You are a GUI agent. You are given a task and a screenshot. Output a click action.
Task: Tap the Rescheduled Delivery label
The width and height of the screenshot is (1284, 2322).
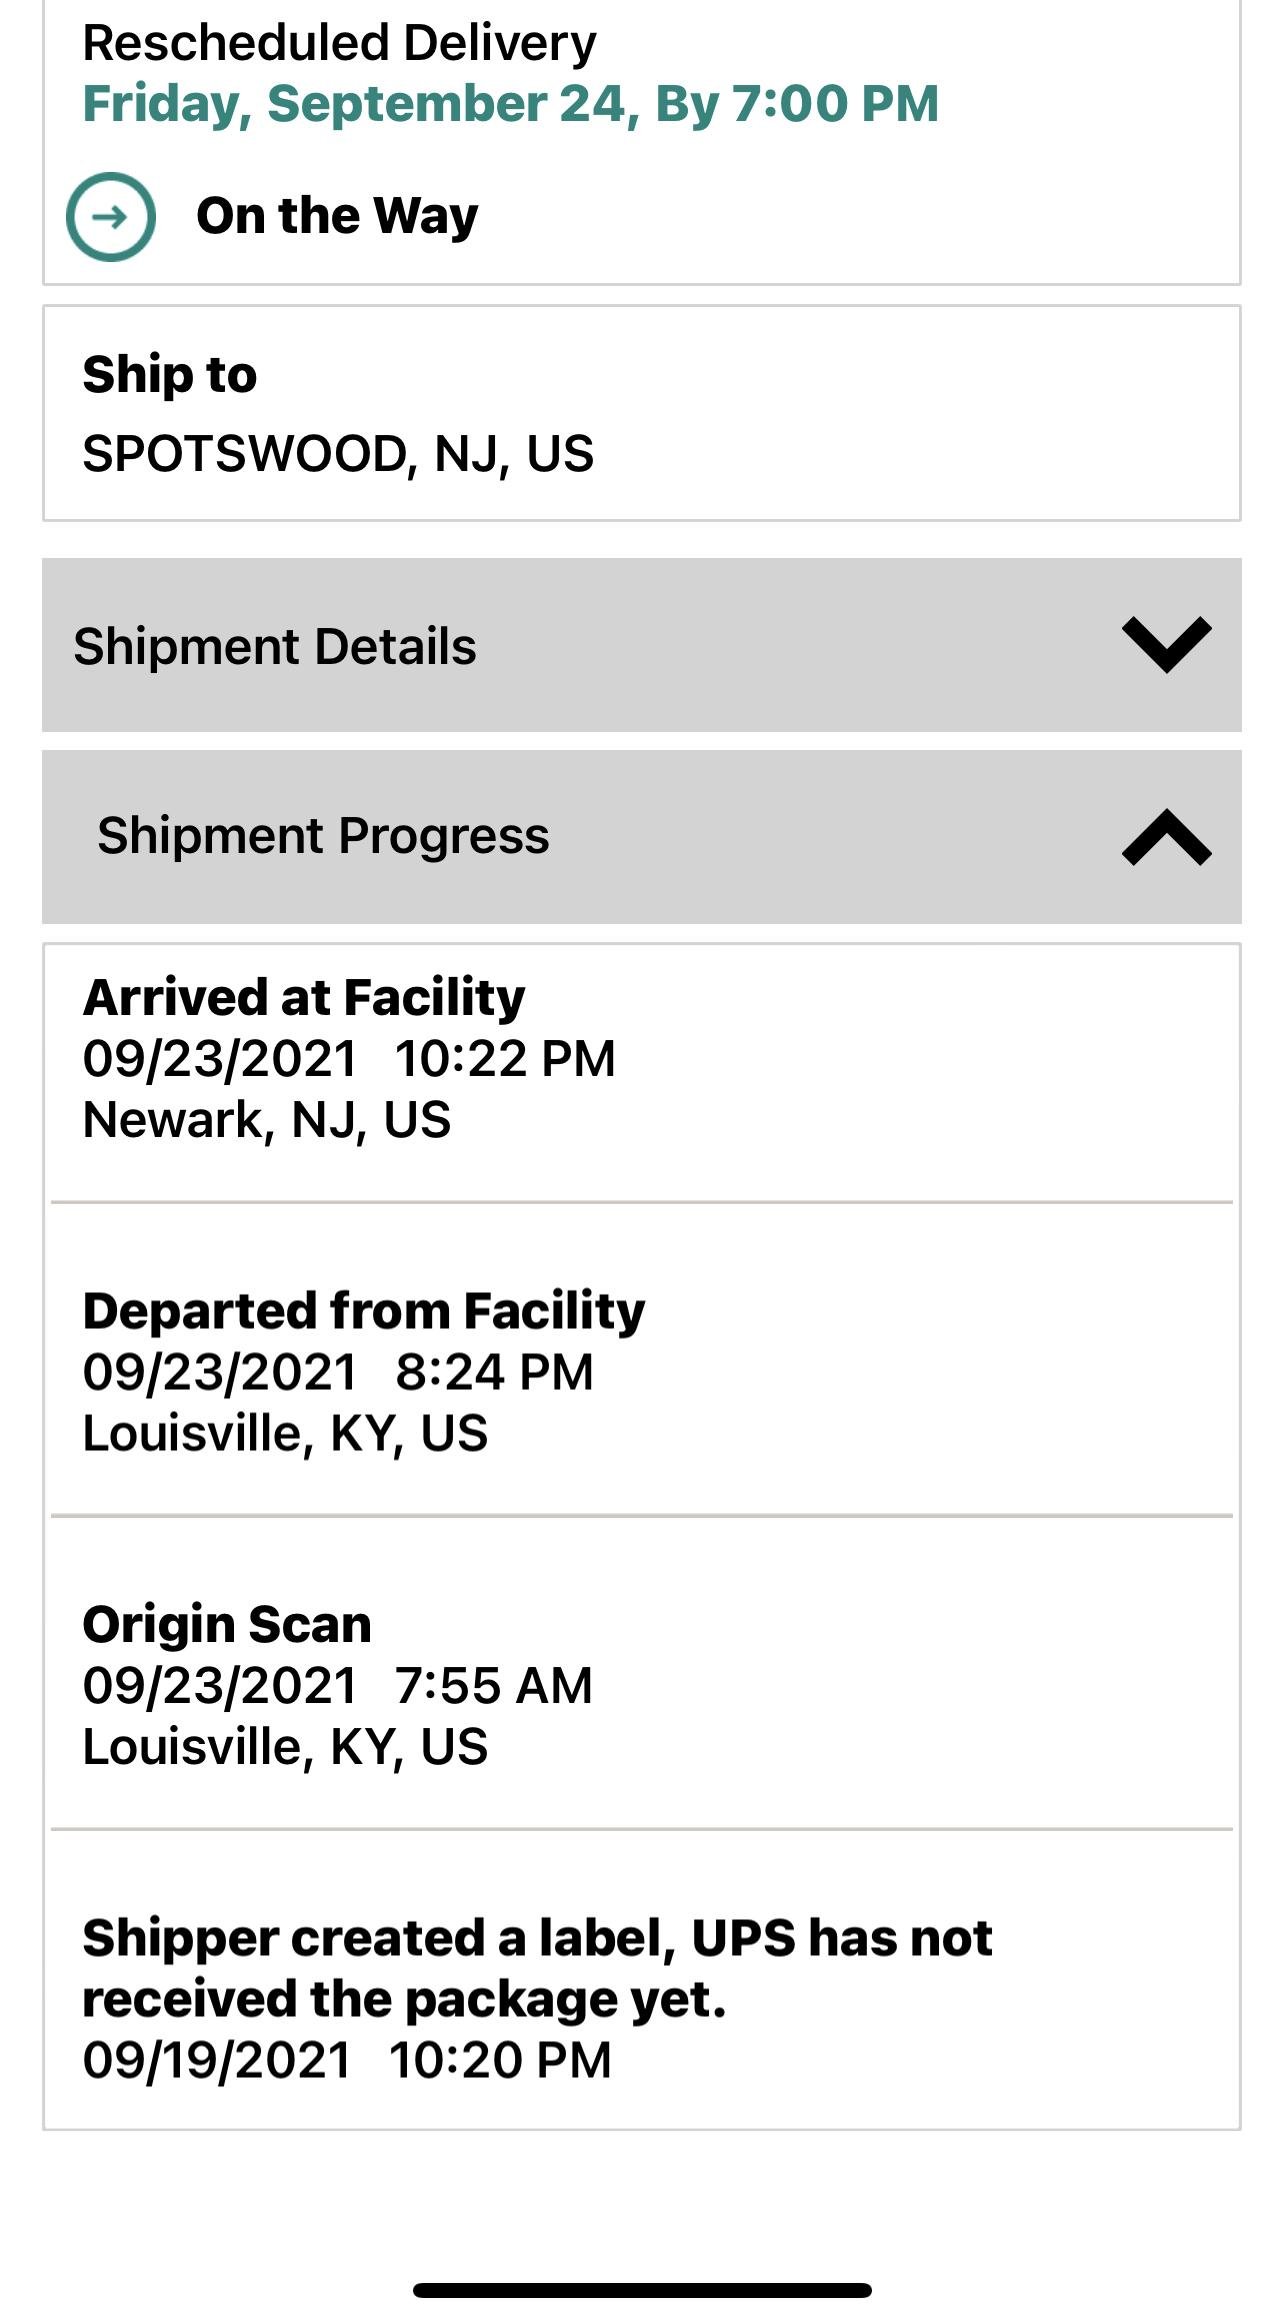339,43
